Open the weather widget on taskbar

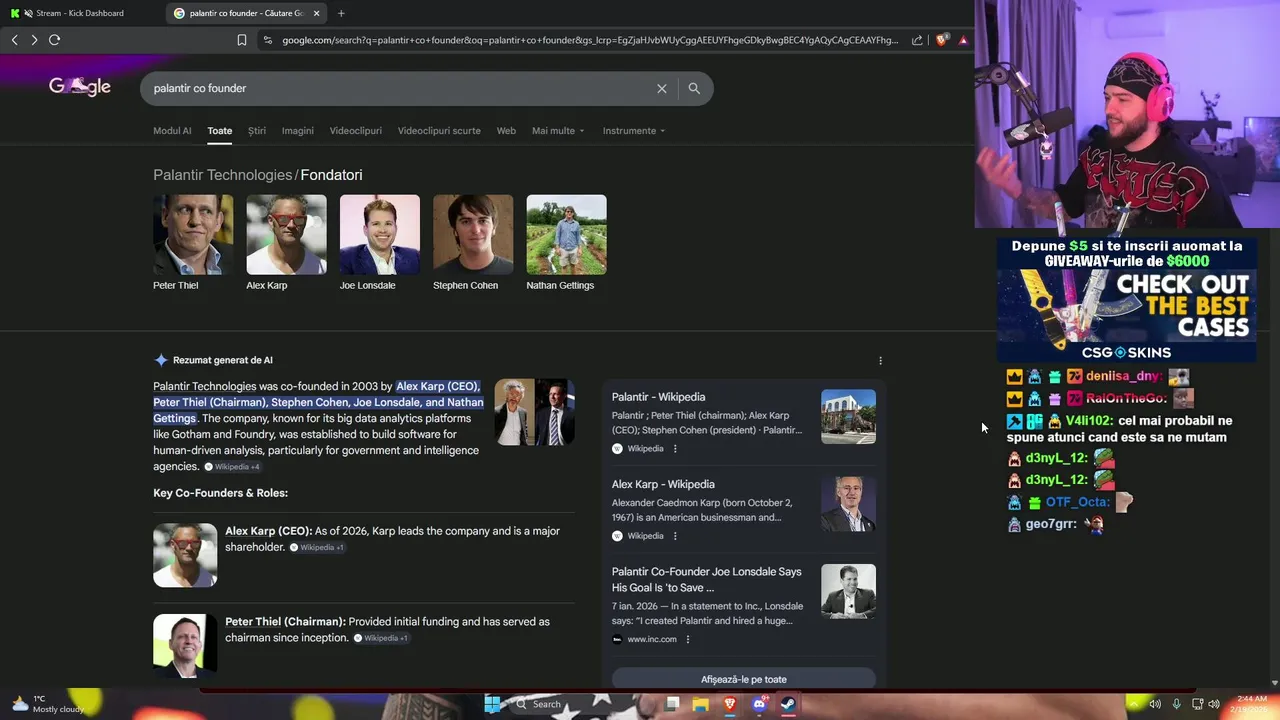click(48, 704)
